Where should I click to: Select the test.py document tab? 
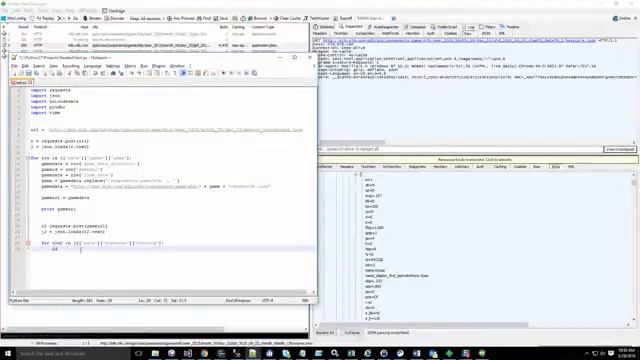click(21, 82)
